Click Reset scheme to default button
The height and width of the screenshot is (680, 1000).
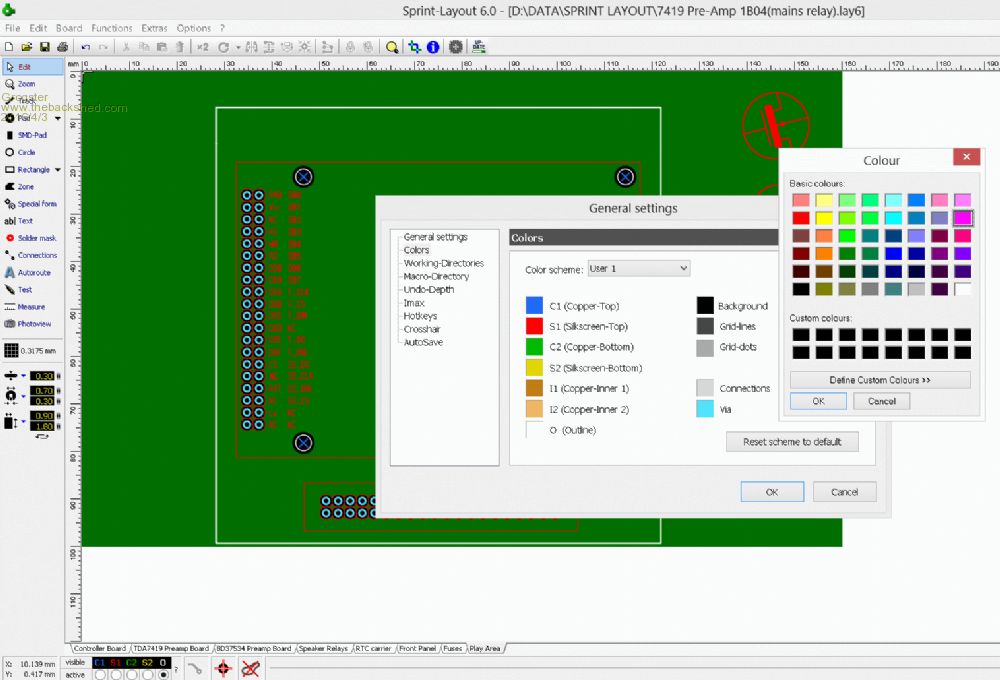coord(792,441)
